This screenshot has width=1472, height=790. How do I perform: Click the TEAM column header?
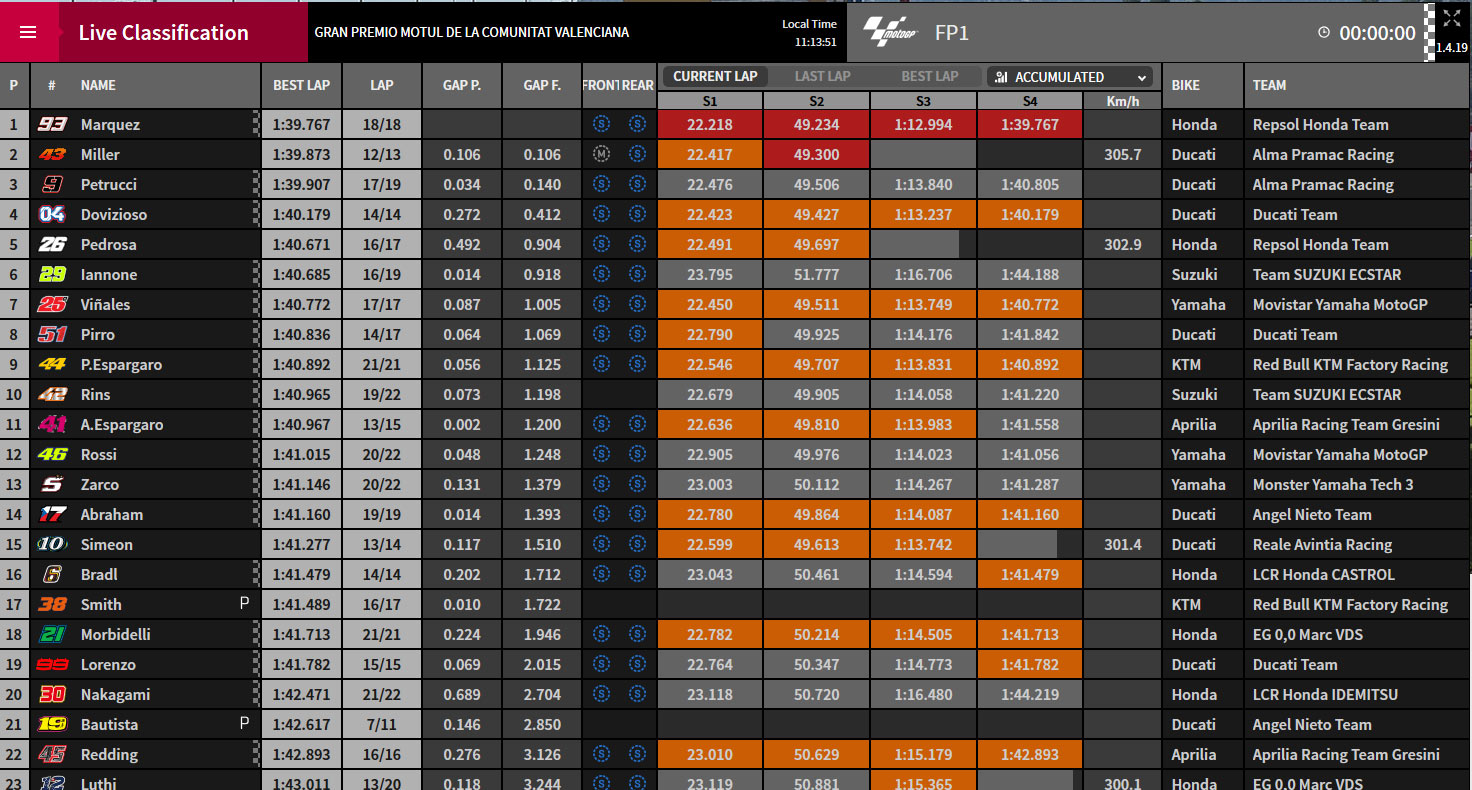pos(1269,85)
